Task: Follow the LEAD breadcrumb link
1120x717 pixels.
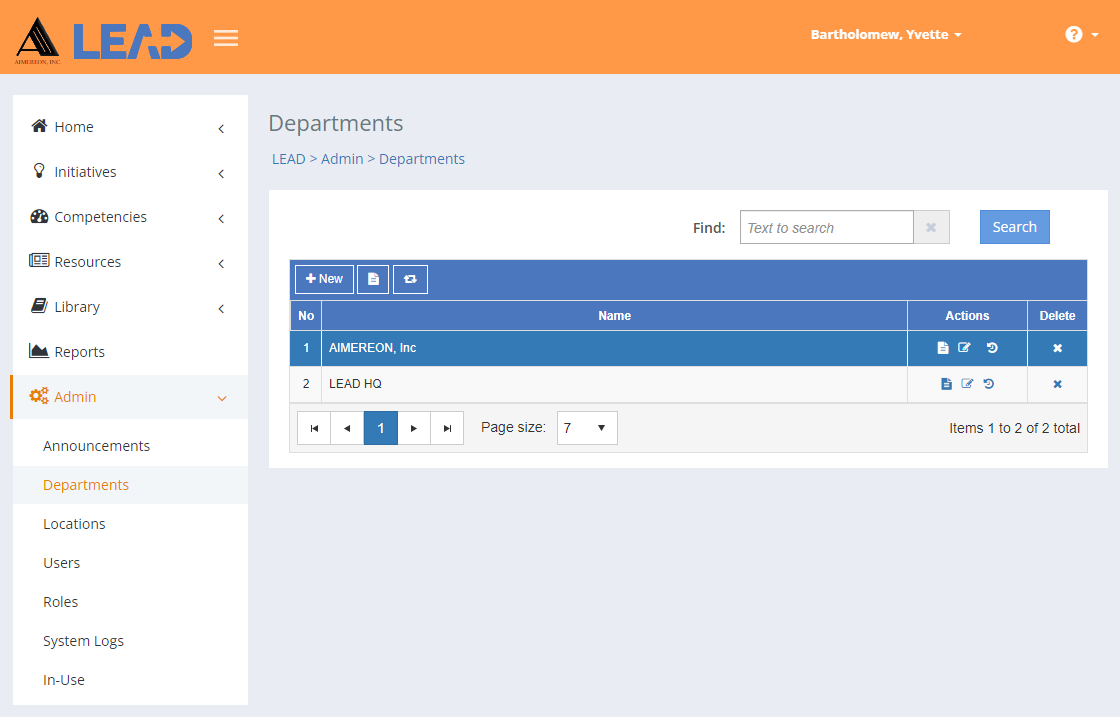Action: 289,159
